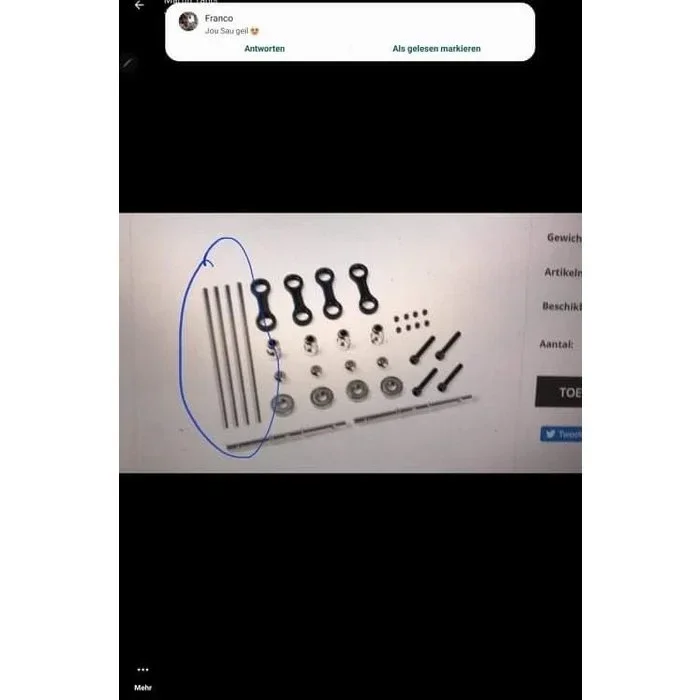700x700 pixels.
Task: Click the Gewicht label in photo
Action: (x=564, y=238)
